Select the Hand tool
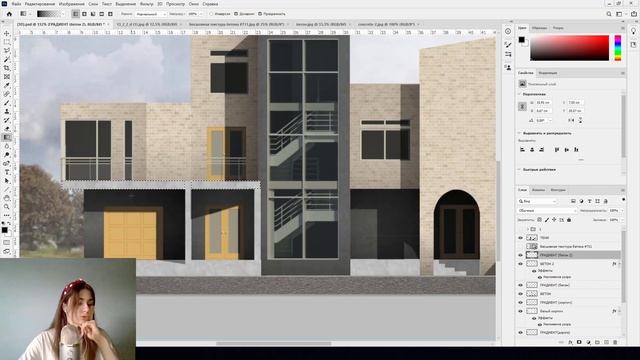 [x=7, y=198]
